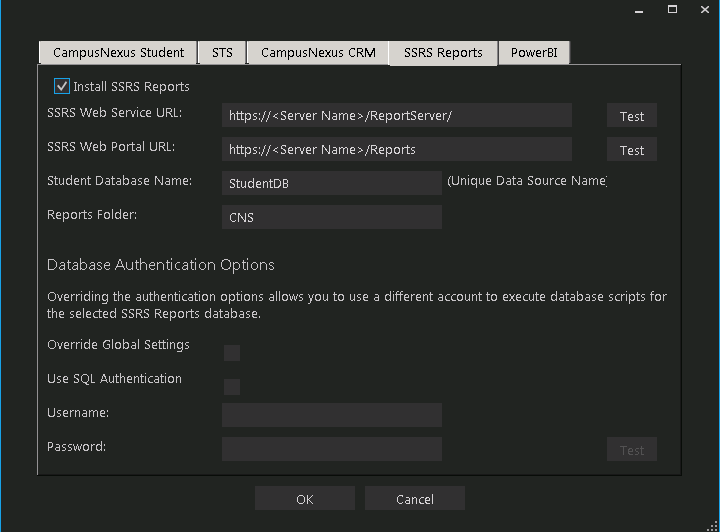Click the SSRS Web Service URL label
The width and height of the screenshot is (720, 532).
[x=114, y=113]
